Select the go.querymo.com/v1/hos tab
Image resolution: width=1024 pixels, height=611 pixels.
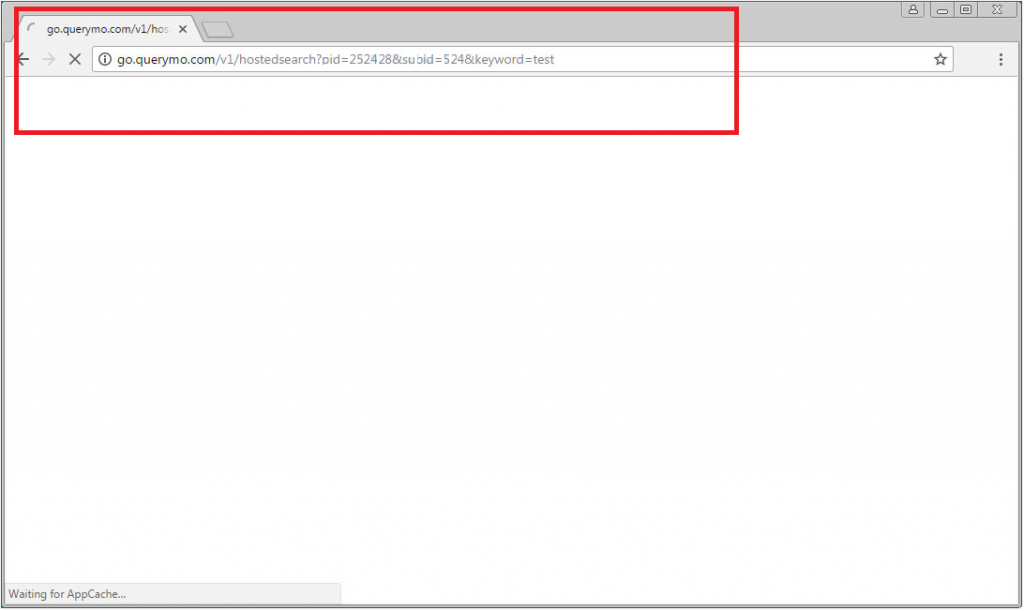[x=108, y=29]
